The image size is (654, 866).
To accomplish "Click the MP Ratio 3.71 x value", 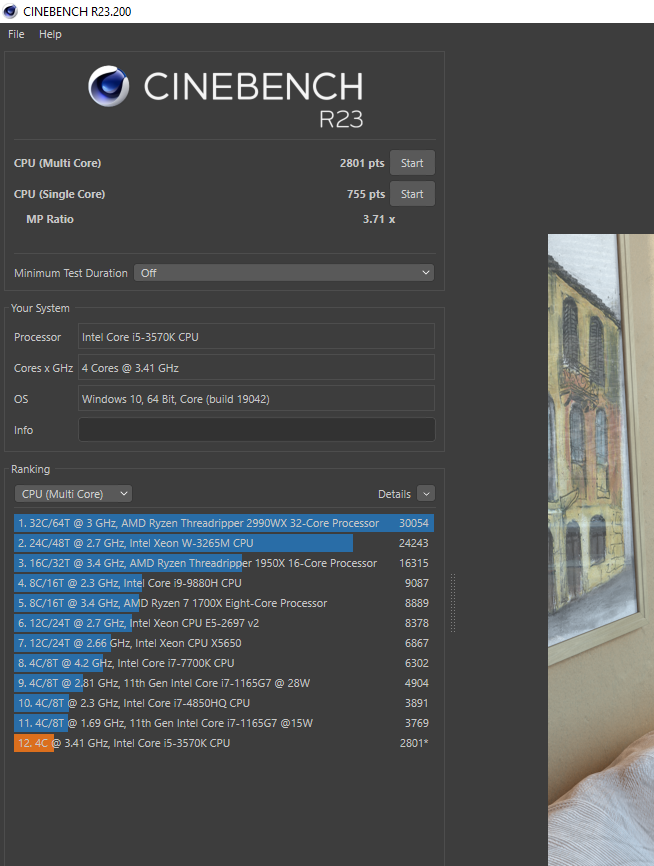I will coord(379,219).
